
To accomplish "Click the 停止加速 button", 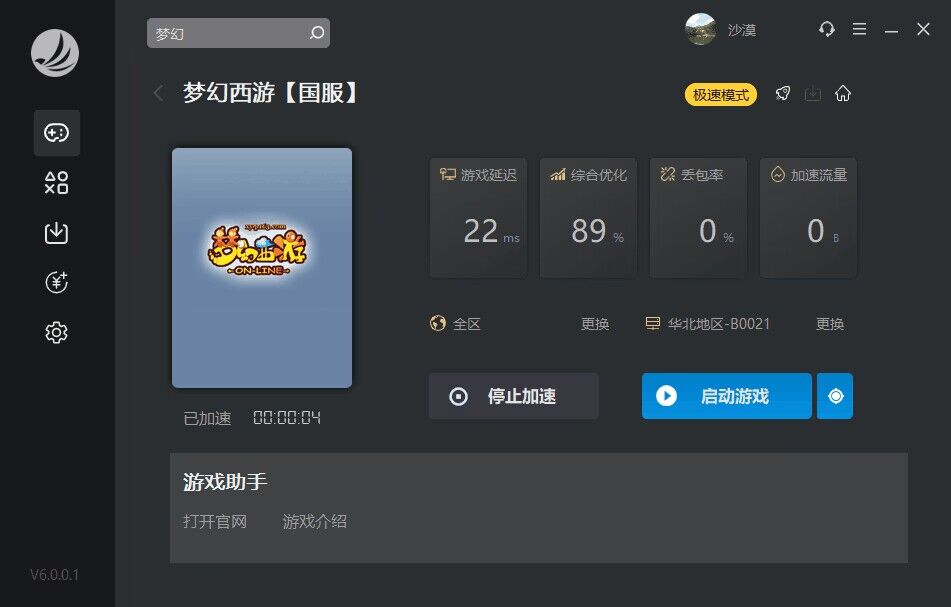I will pyautogui.click(x=514, y=396).
